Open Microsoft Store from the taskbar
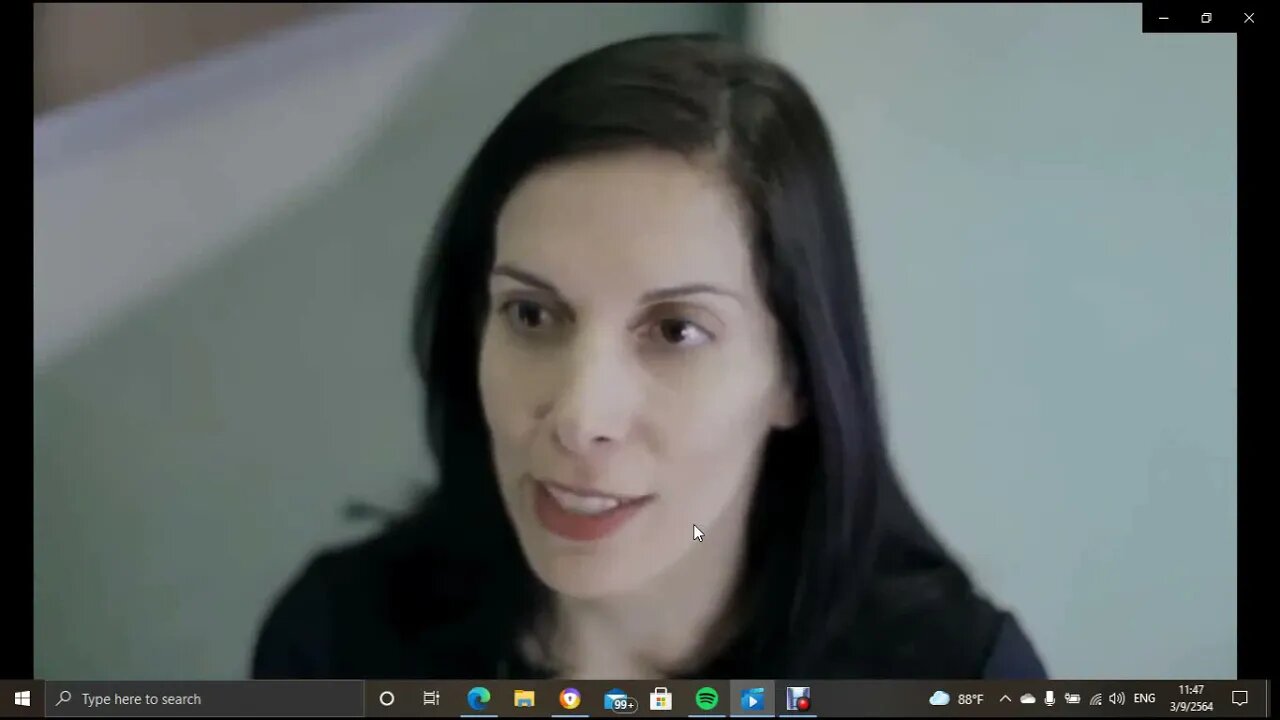This screenshot has height=720, width=1280. [661, 699]
